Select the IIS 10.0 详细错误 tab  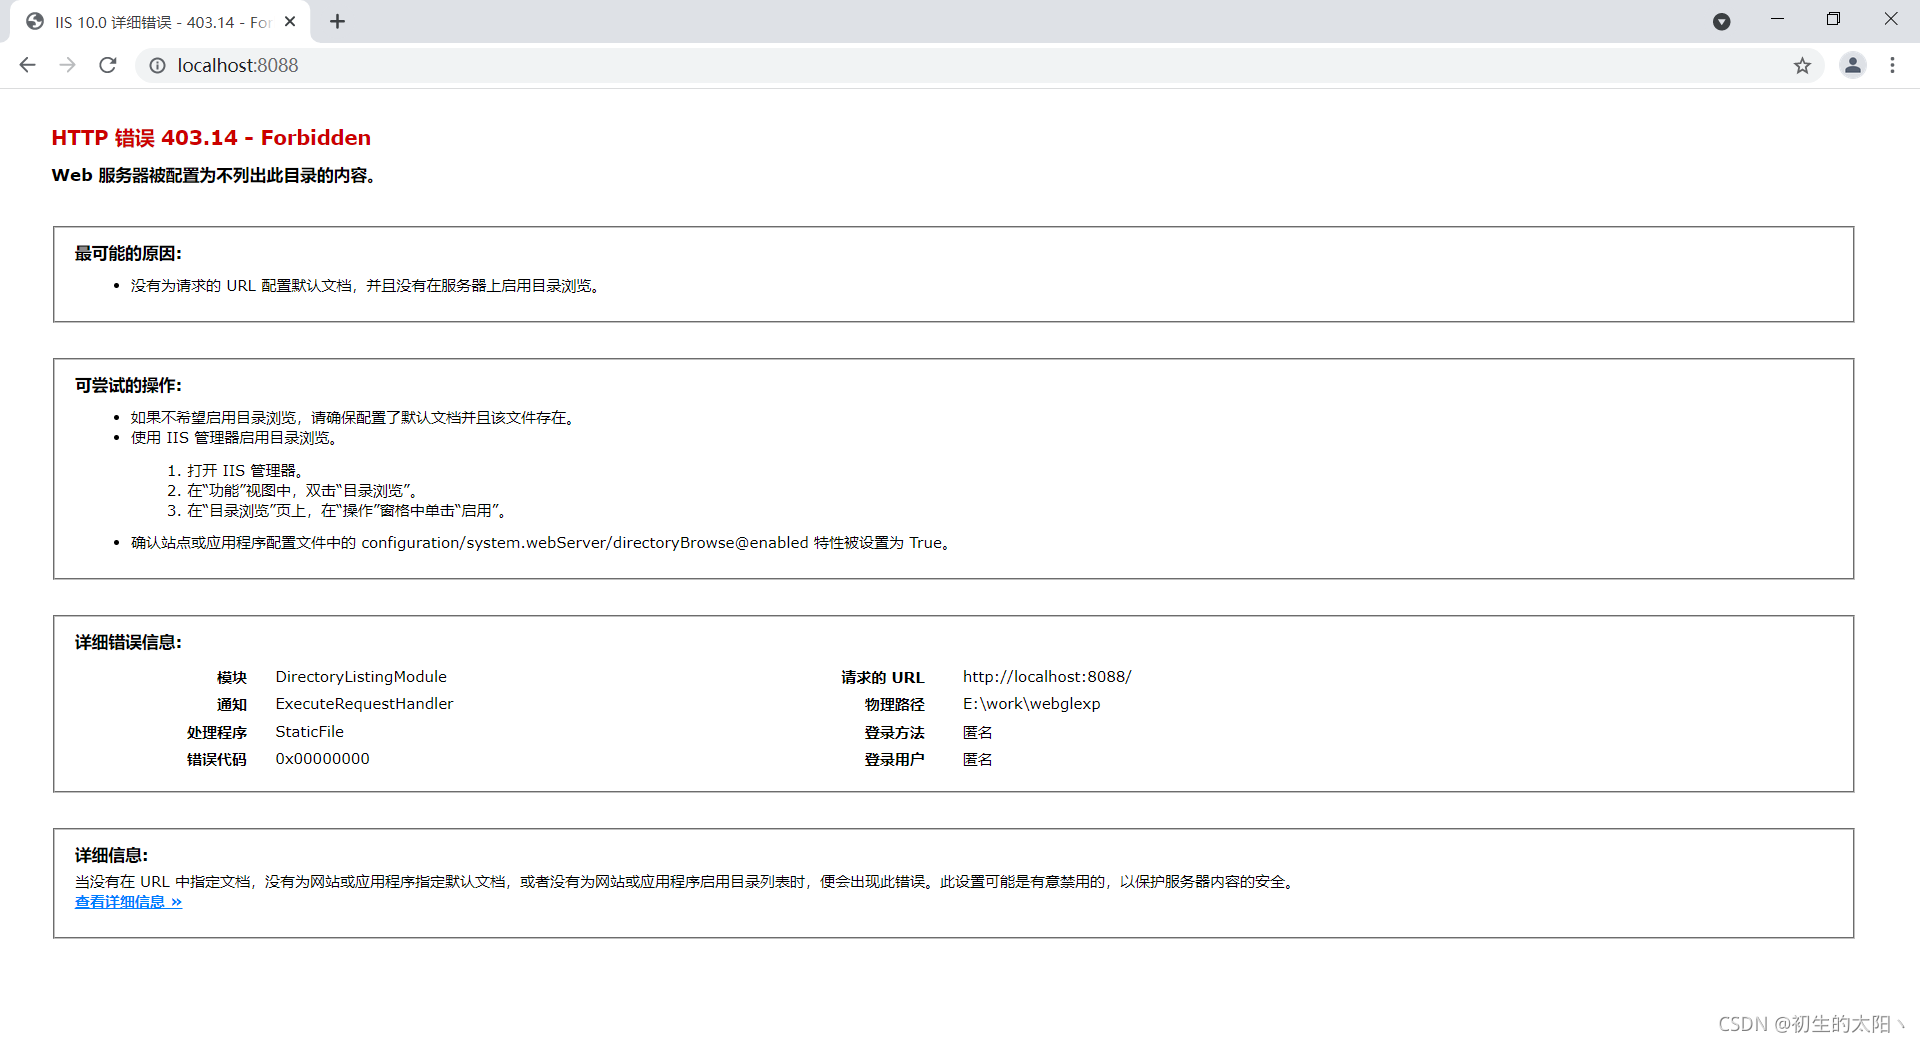point(160,22)
